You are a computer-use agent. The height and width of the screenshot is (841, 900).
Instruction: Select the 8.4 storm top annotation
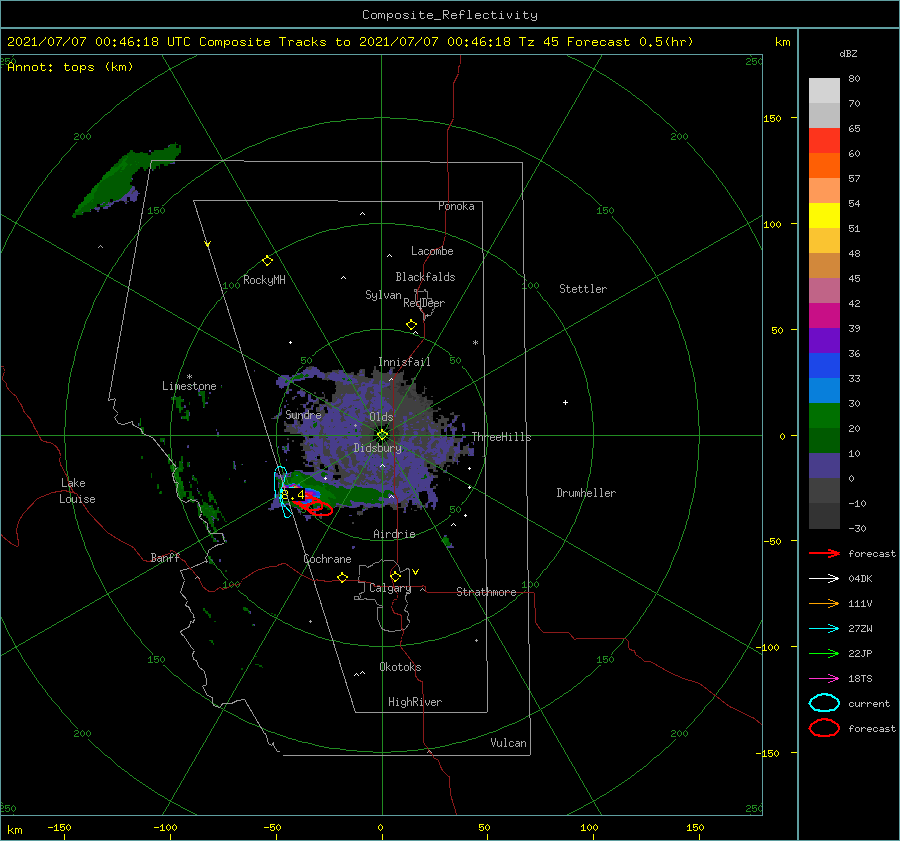point(293,494)
